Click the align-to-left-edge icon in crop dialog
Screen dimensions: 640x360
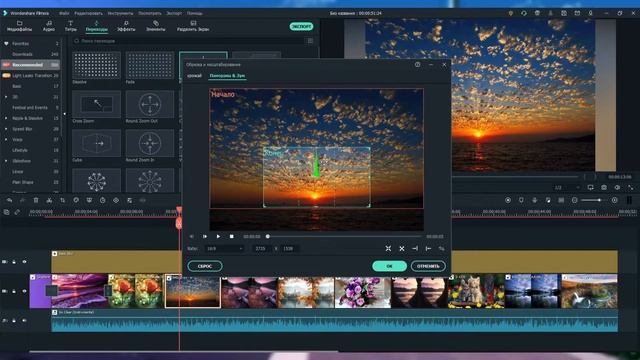428,248
